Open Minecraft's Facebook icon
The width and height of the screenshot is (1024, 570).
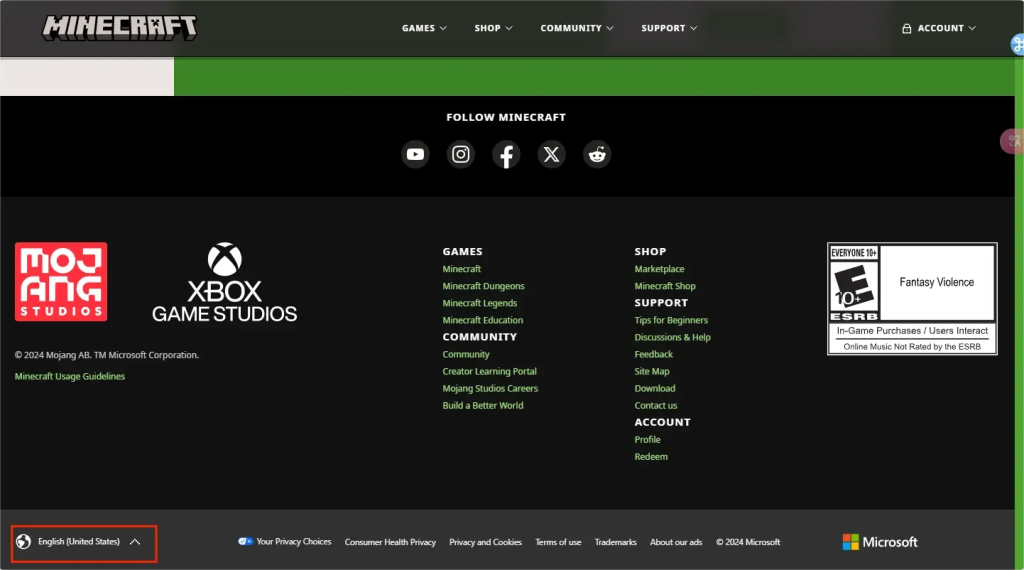(x=506, y=155)
